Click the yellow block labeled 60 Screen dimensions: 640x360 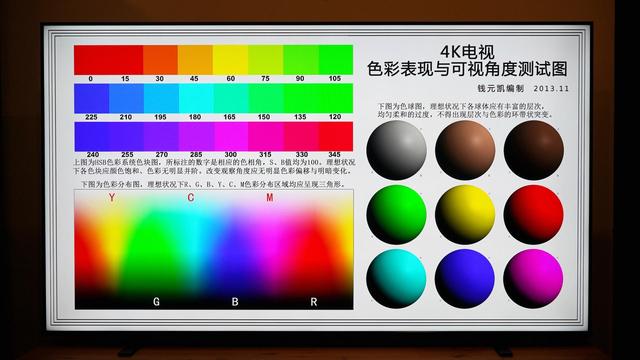(230, 60)
